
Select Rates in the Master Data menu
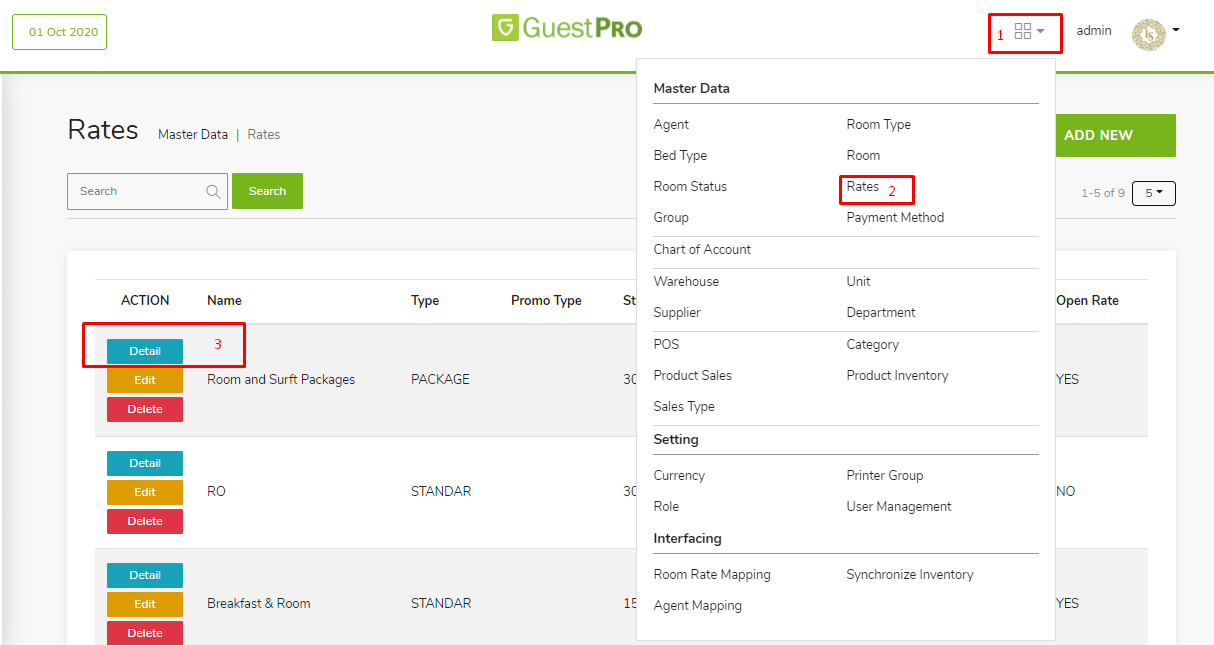(x=863, y=186)
